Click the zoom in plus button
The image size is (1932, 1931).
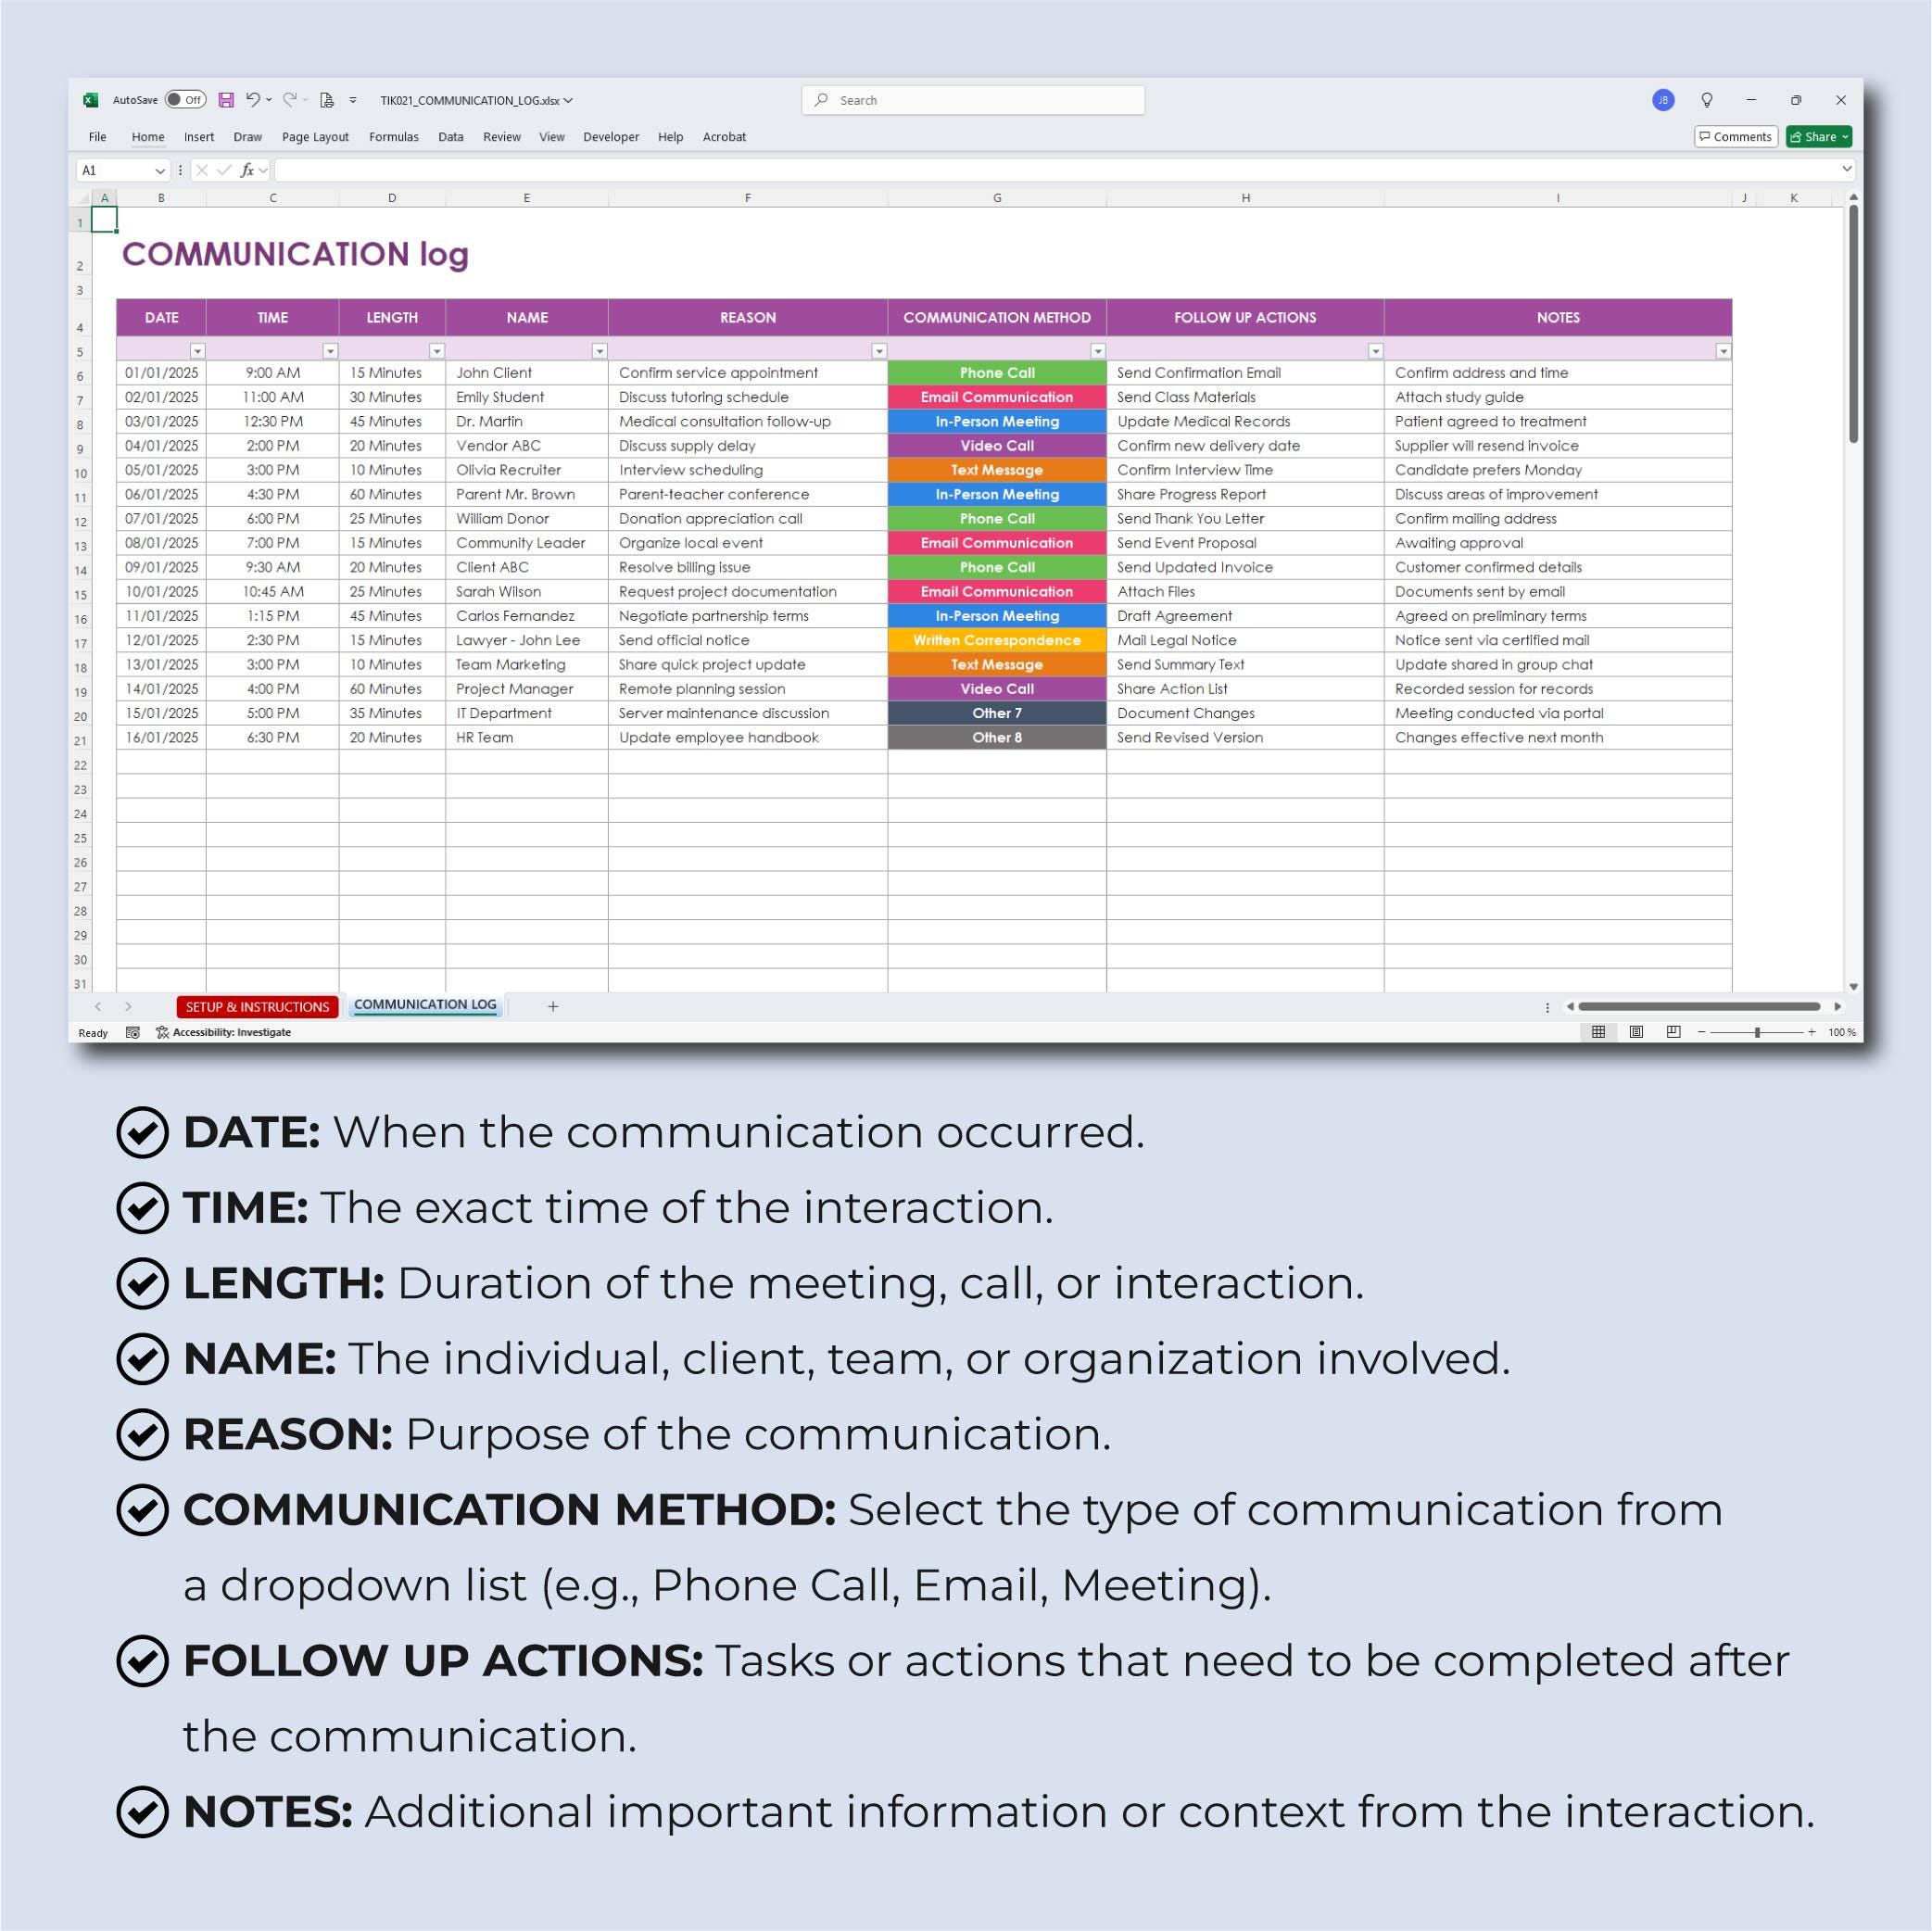(x=1812, y=1033)
